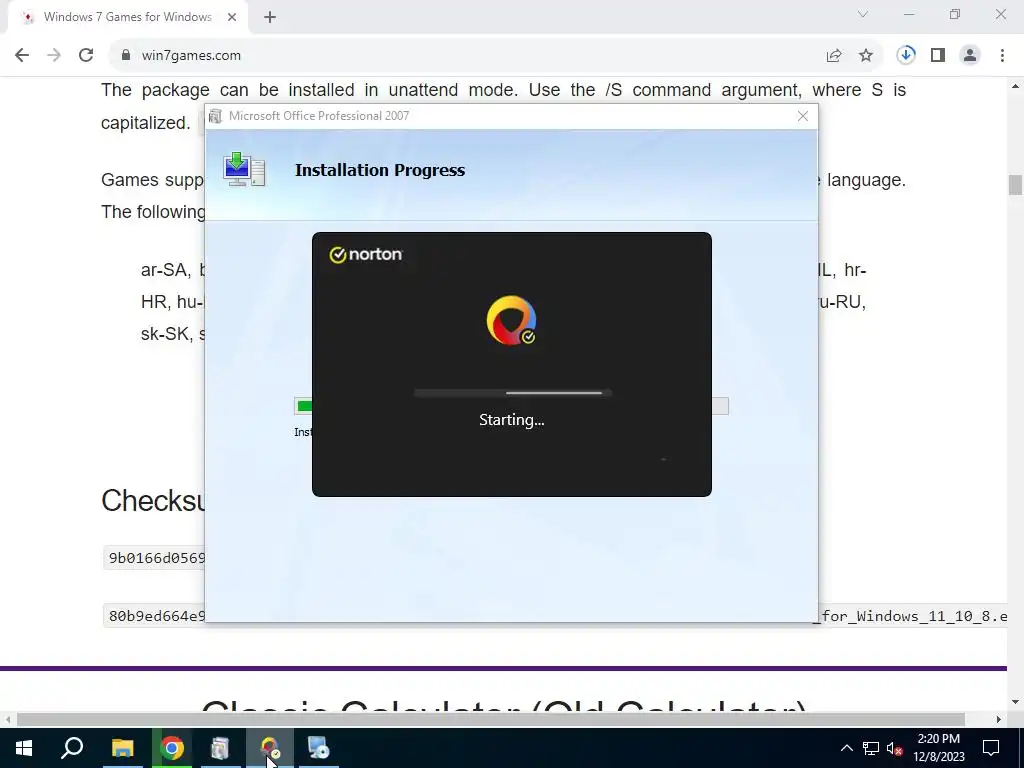The height and width of the screenshot is (768, 1024).
Task: Reload the win7games.com page
Action: [x=86, y=56]
